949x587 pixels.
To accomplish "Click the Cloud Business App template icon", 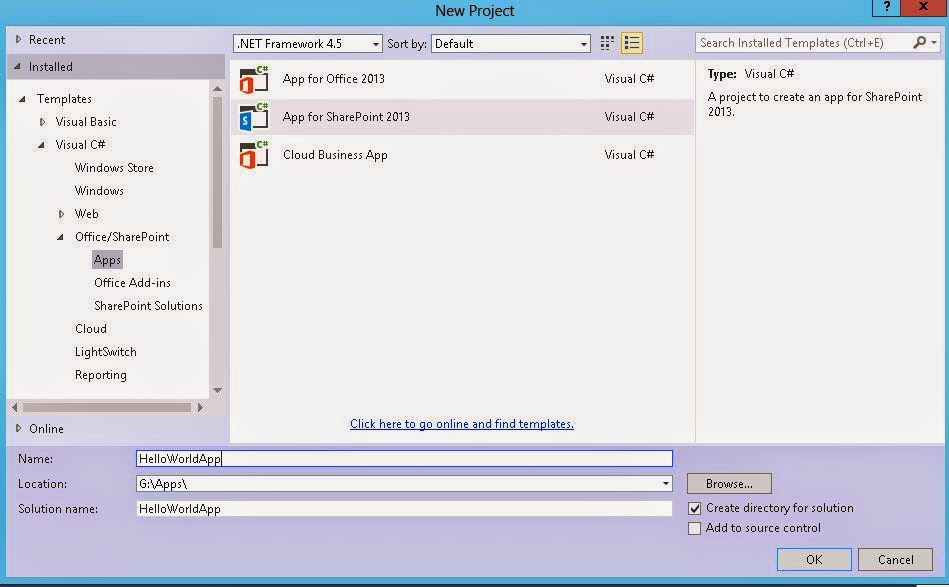I will click(254, 155).
